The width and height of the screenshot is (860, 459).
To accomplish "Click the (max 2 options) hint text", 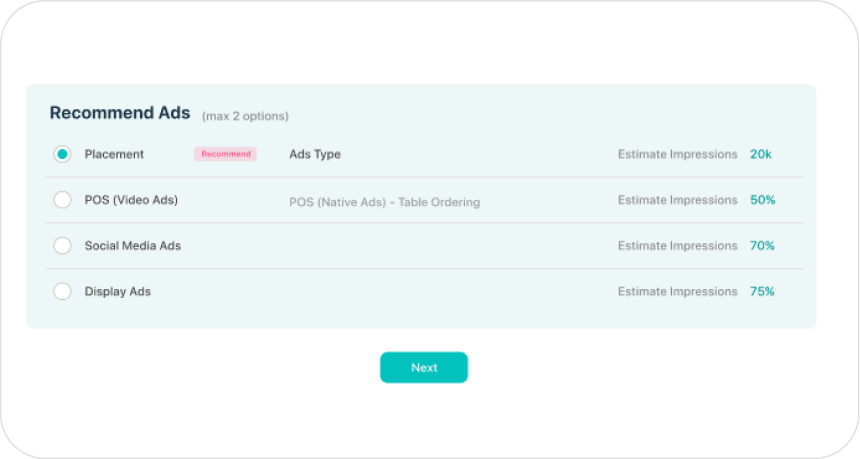I will (x=245, y=116).
